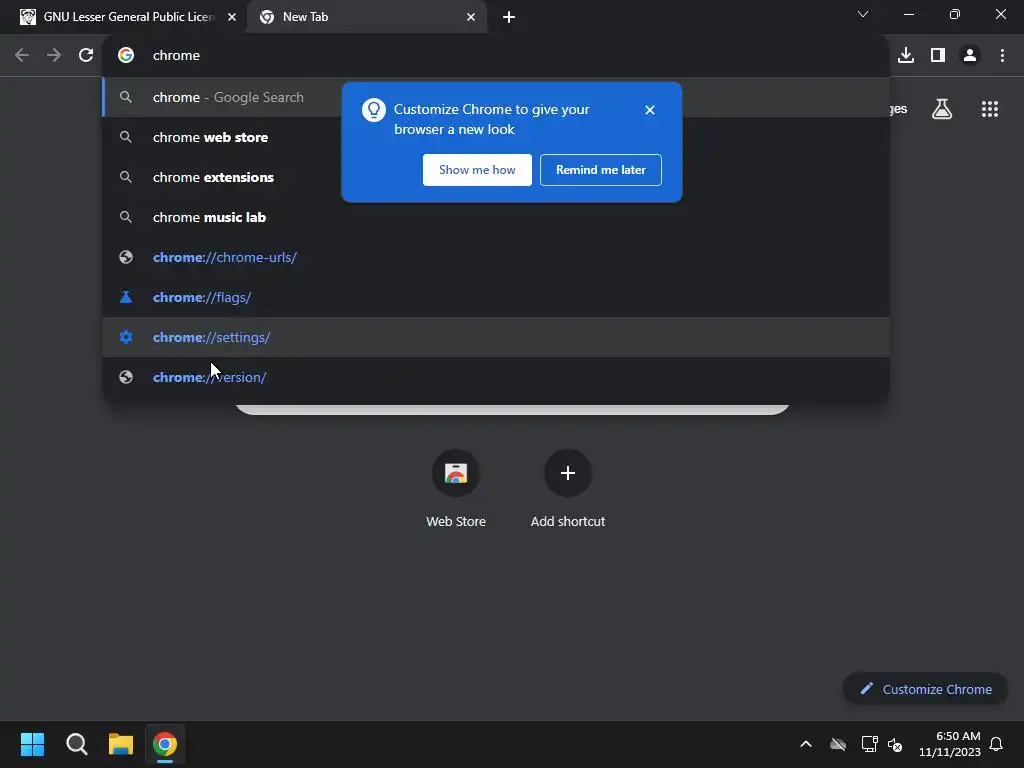Click the gear icon beside chrome://settings/
This screenshot has width=1024, height=768.
(126, 337)
